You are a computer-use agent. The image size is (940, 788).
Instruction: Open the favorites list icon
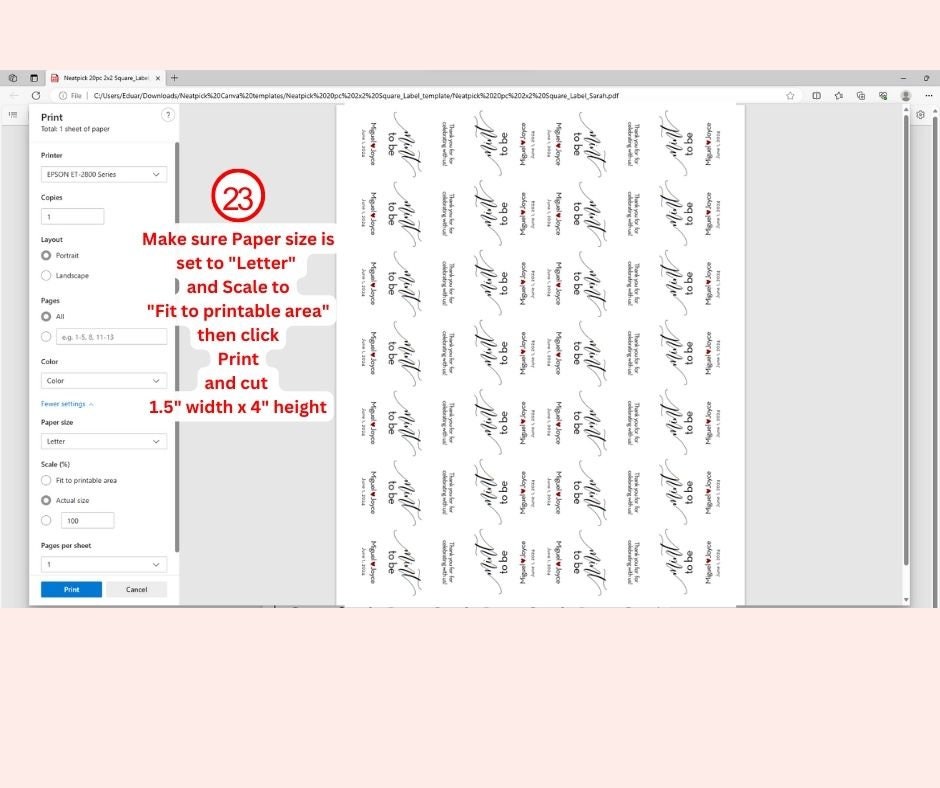click(x=839, y=95)
